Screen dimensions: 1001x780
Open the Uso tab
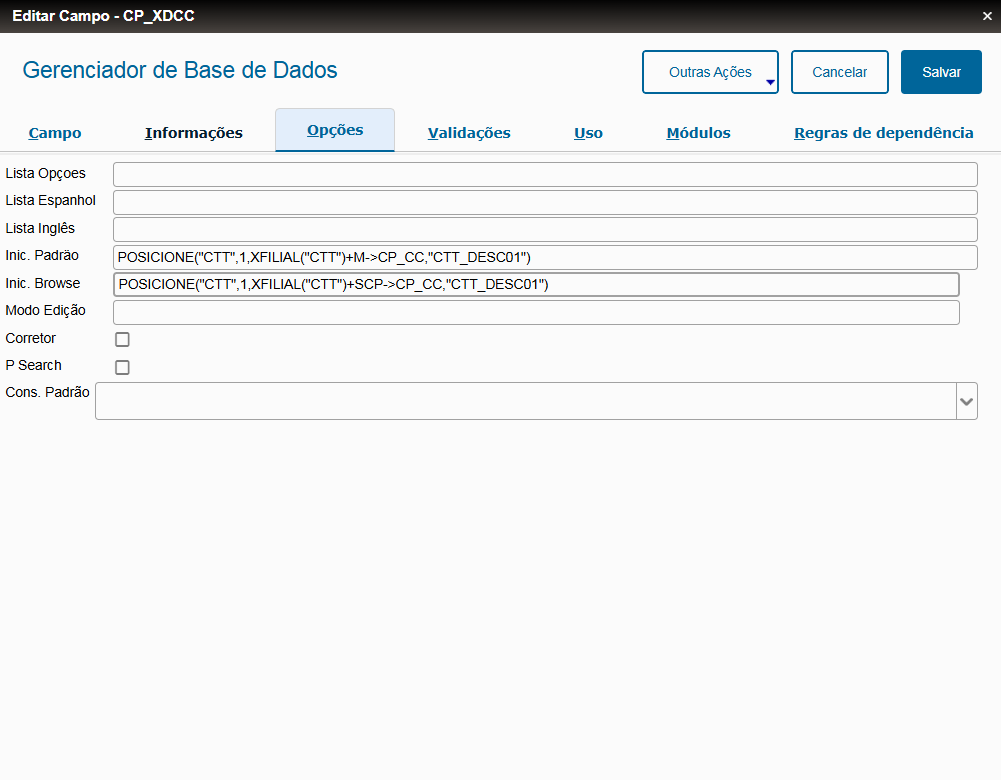[x=588, y=133]
